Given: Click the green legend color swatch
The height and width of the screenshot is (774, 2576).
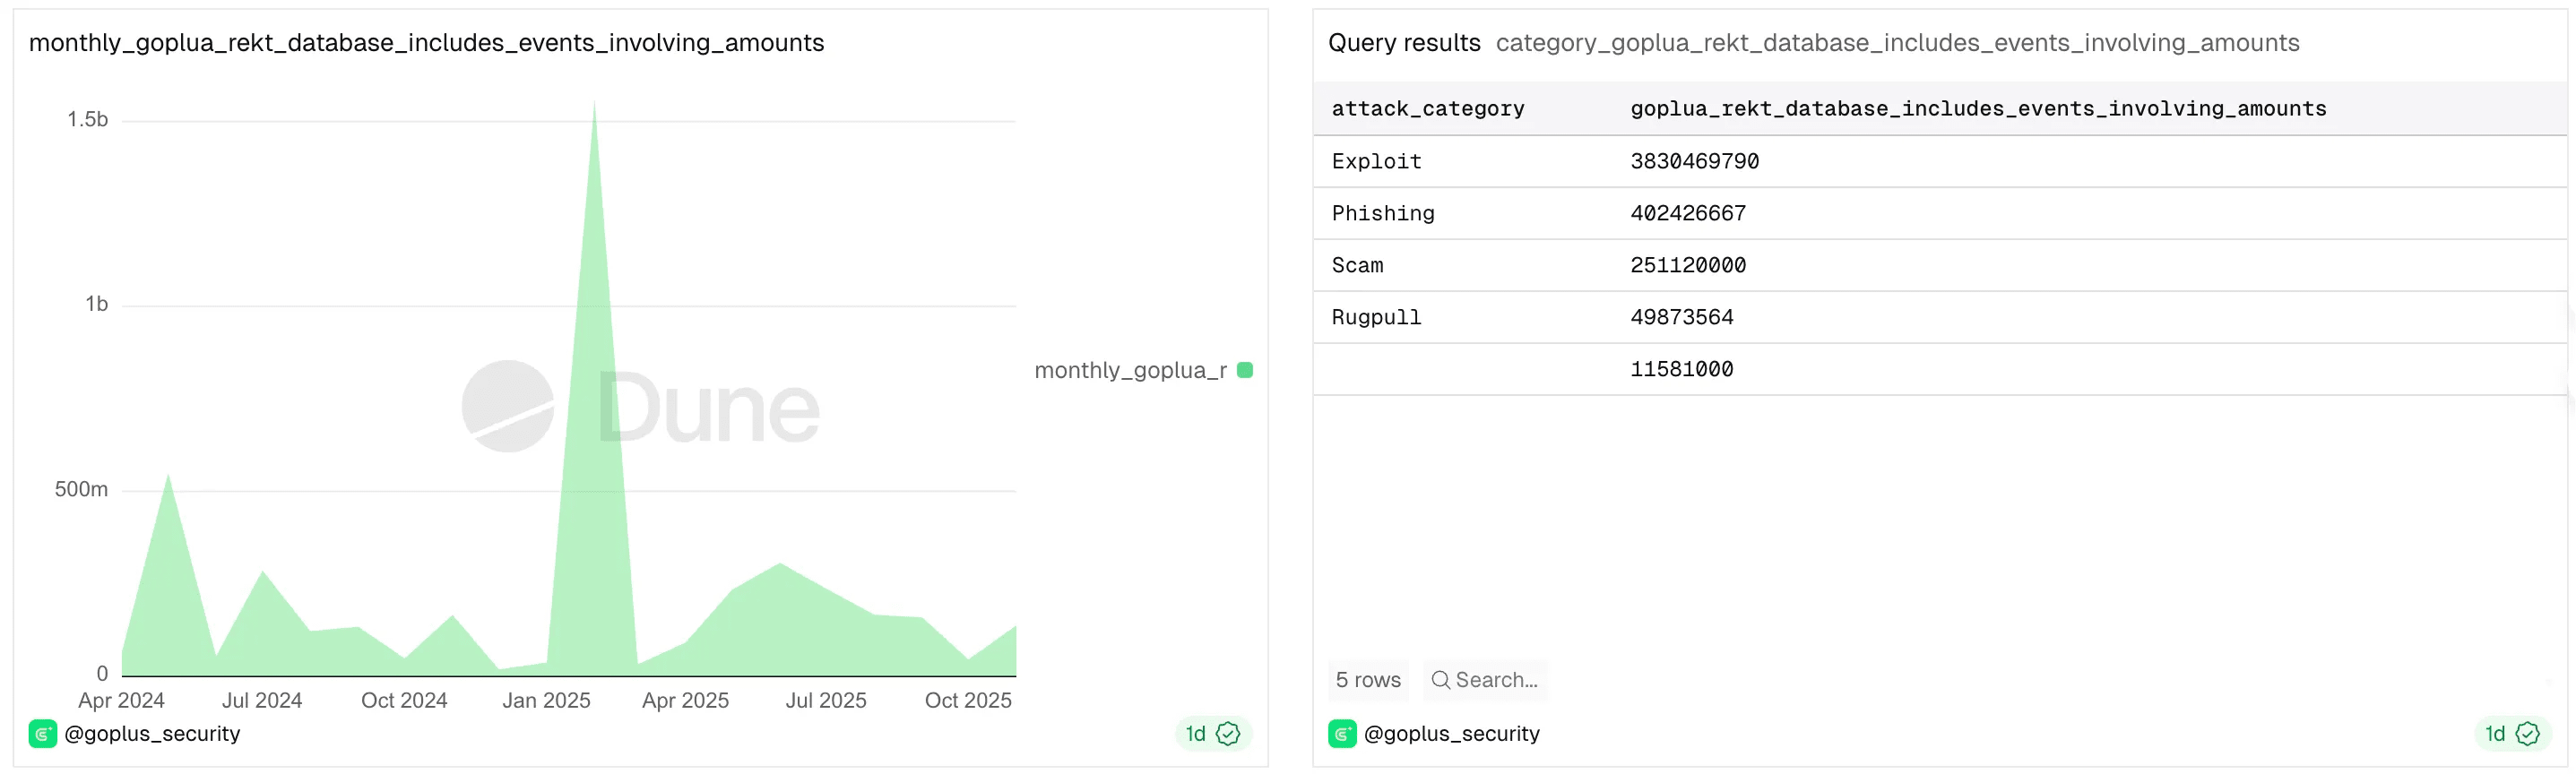Looking at the screenshot, I should point(1245,370).
